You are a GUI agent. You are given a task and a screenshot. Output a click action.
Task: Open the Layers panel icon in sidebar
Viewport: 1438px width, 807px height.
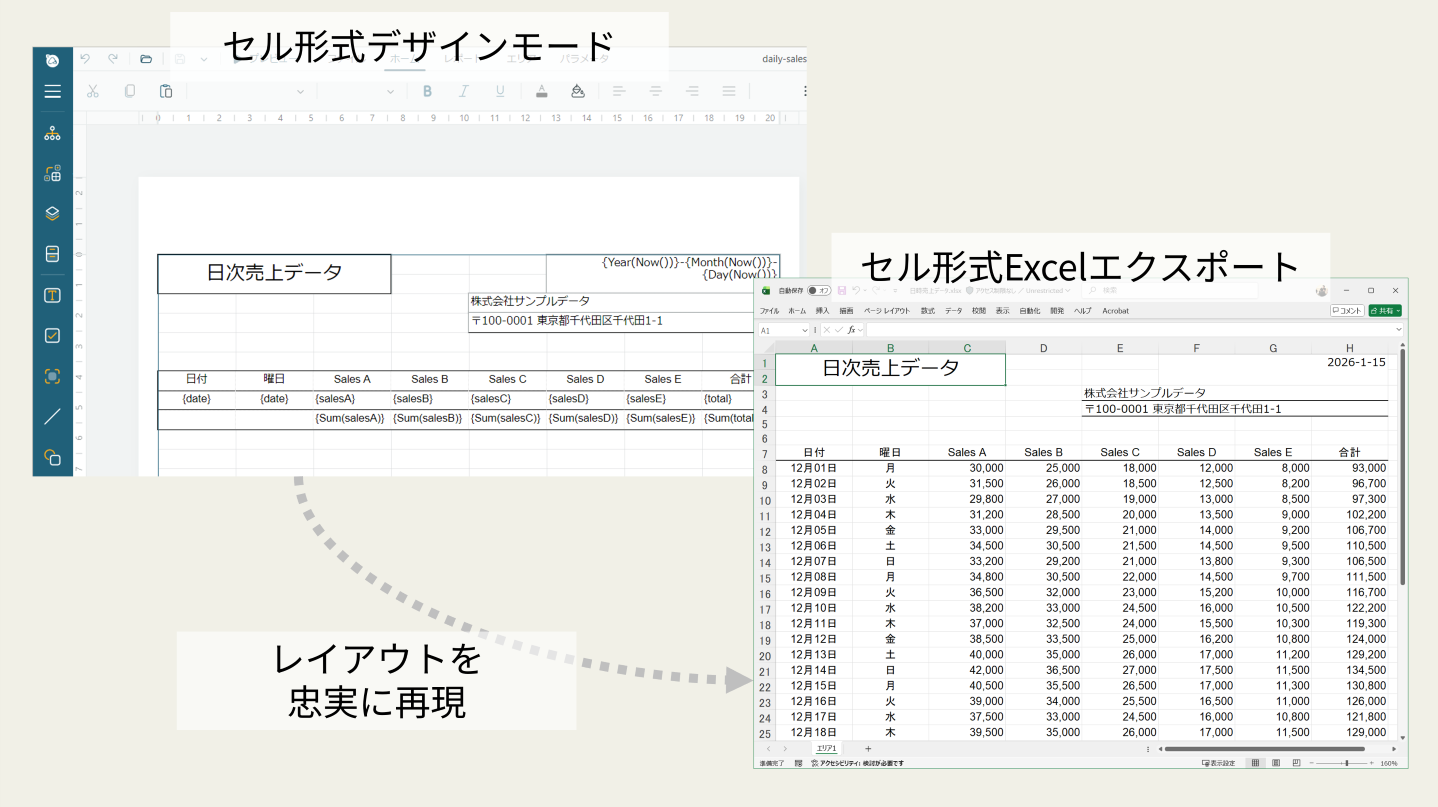pyautogui.click(x=53, y=213)
